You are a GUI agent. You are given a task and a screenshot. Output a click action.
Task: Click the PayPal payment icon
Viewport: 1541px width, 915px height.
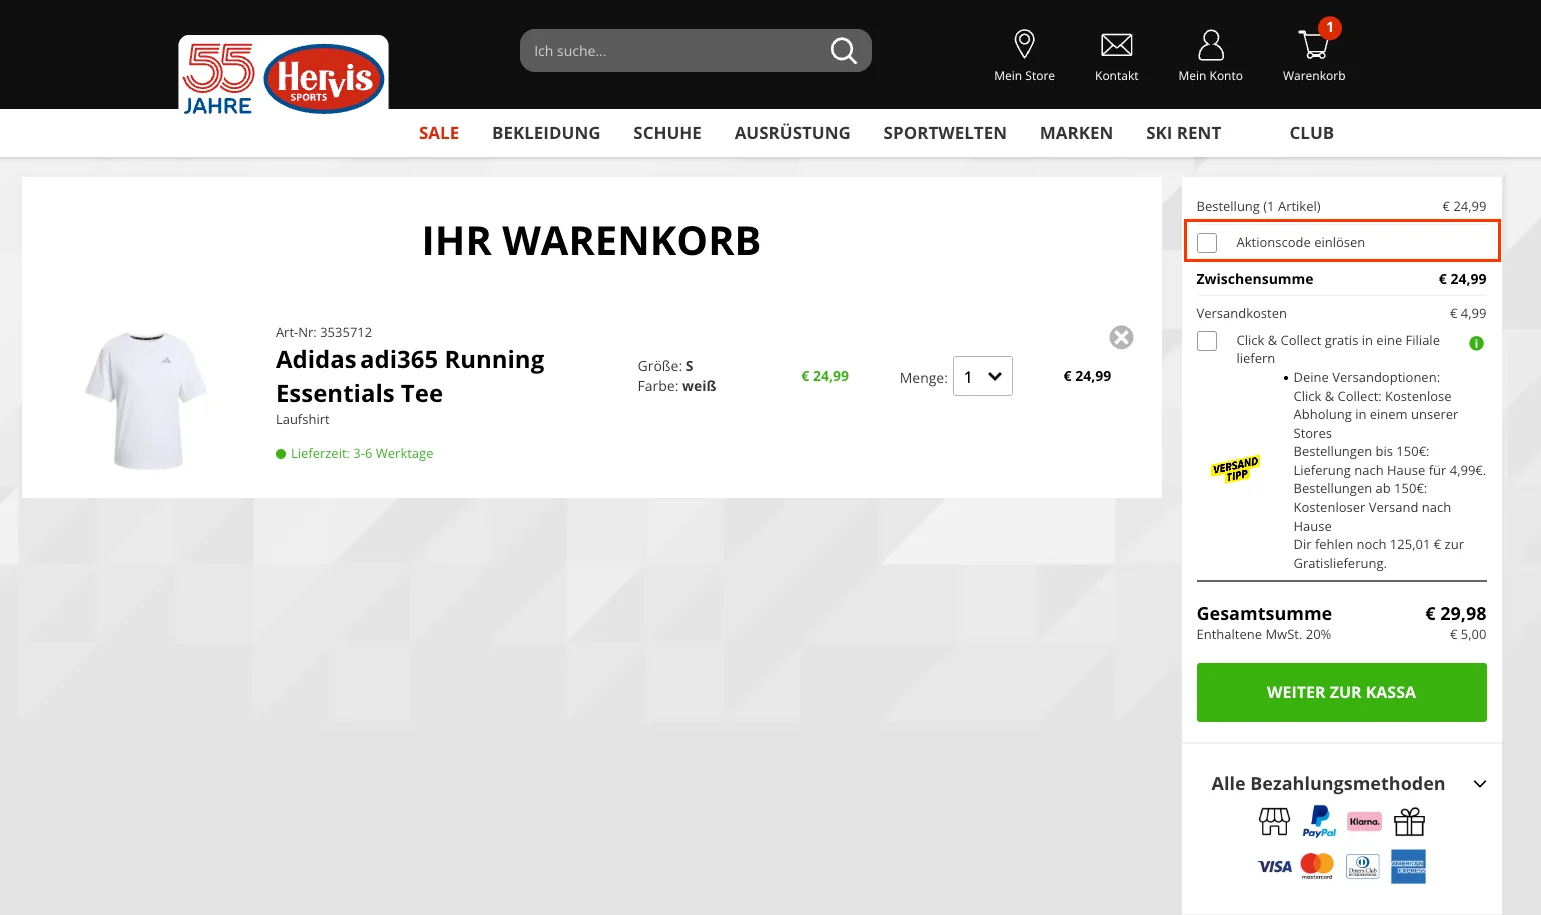[x=1319, y=822]
